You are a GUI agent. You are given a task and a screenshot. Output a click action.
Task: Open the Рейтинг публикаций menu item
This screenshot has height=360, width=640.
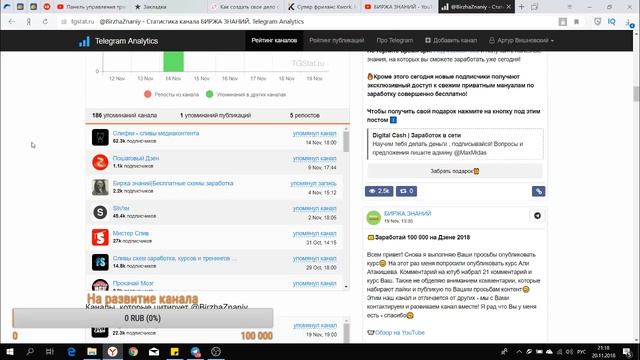pos(336,40)
